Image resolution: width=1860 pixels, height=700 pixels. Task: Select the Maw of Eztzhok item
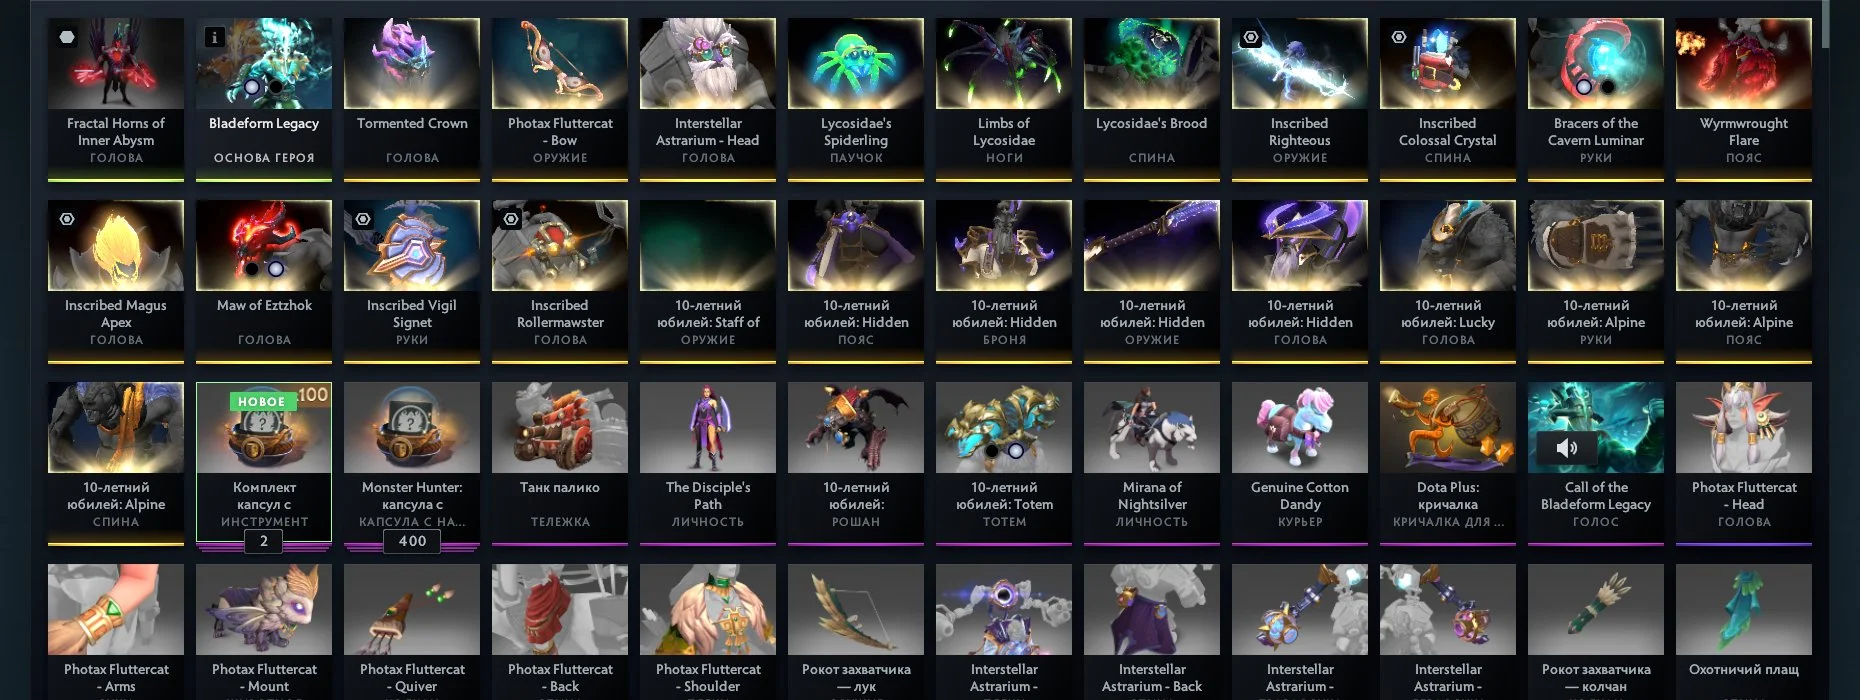point(264,281)
